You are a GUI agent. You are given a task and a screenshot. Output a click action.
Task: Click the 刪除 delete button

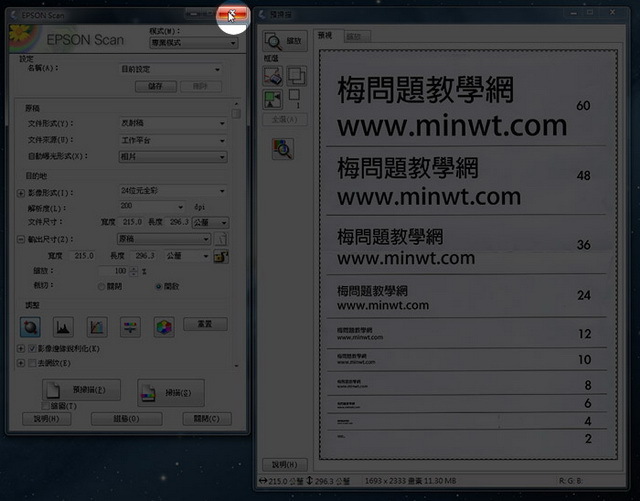tap(201, 86)
